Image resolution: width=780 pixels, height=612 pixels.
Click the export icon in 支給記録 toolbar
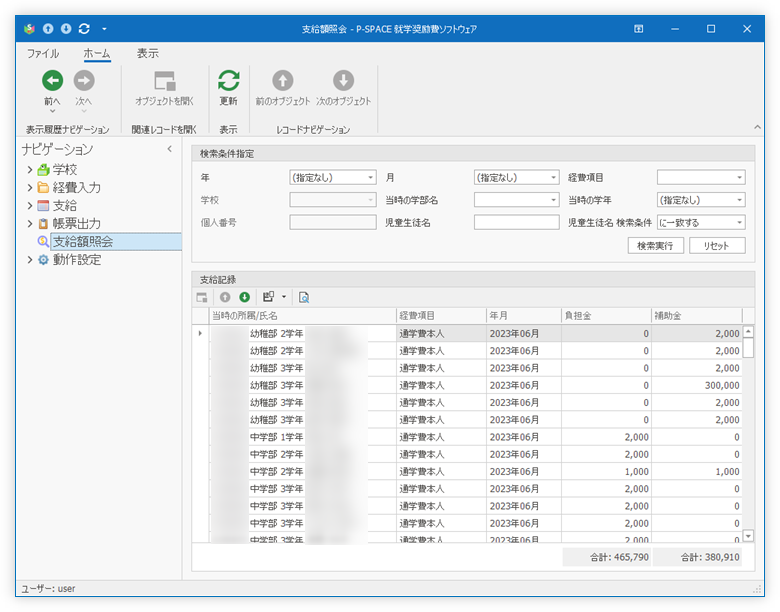(x=269, y=297)
